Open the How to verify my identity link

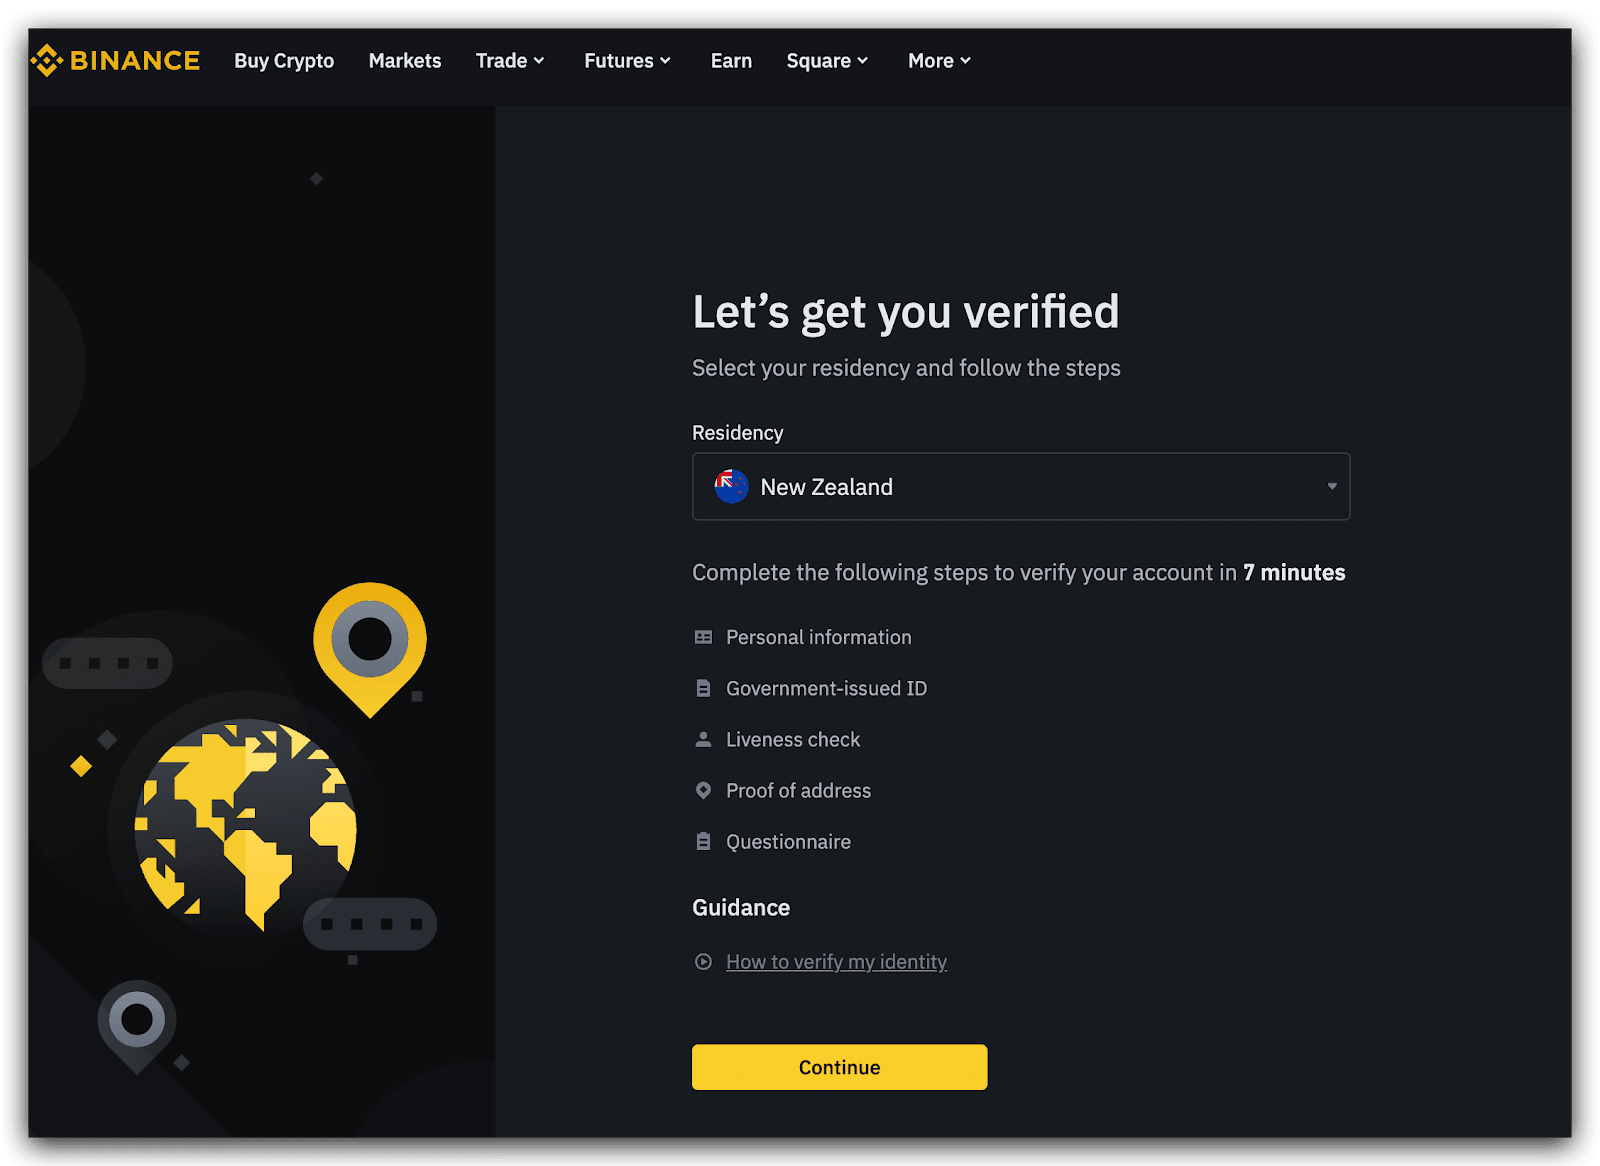pyautogui.click(x=836, y=962)
